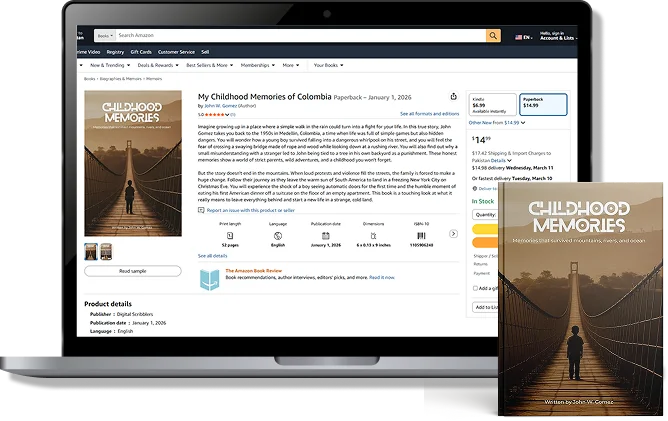
Task: Click the book title My Childhood Memories of Colombia
Action: click(x=265, y=97)
